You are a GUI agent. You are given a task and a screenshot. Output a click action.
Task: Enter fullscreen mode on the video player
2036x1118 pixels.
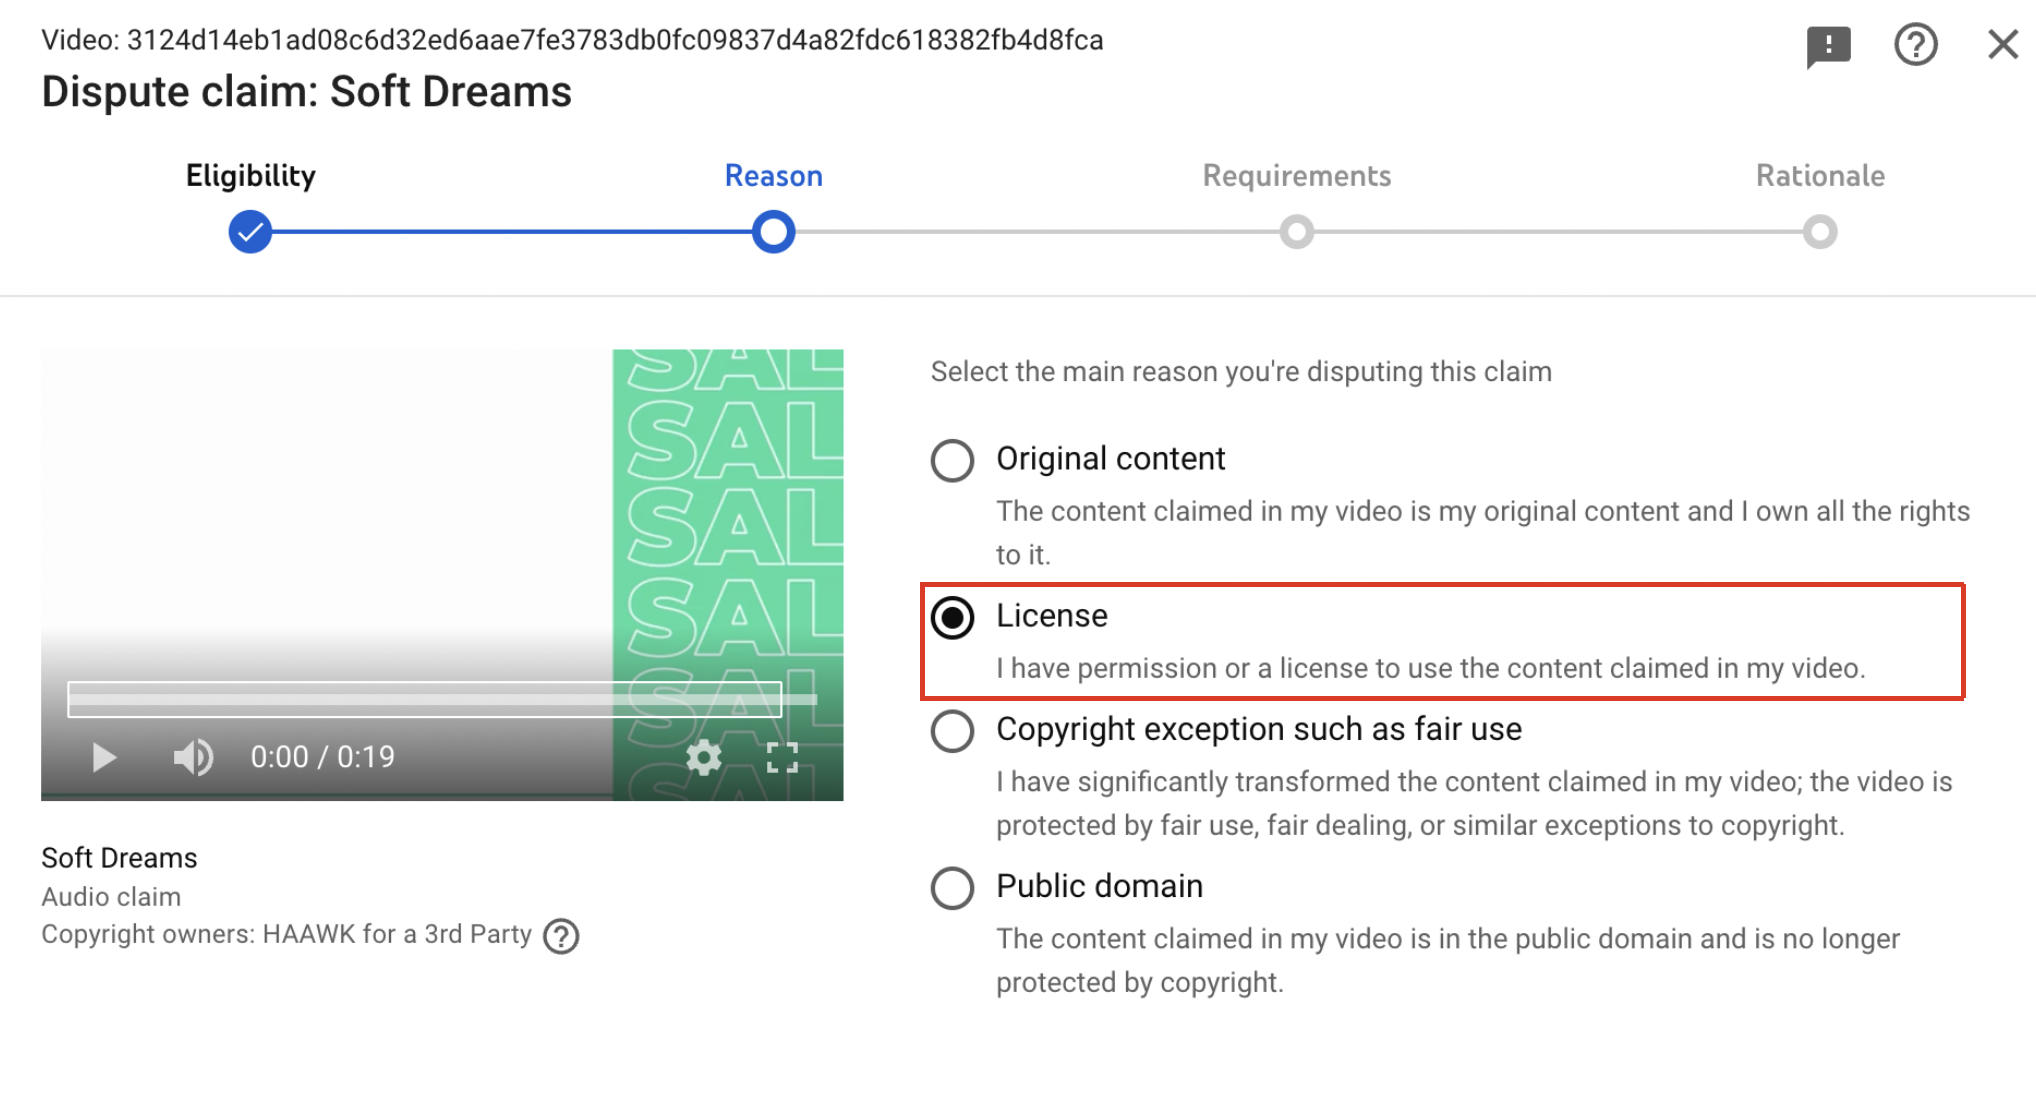pos(785,757)
